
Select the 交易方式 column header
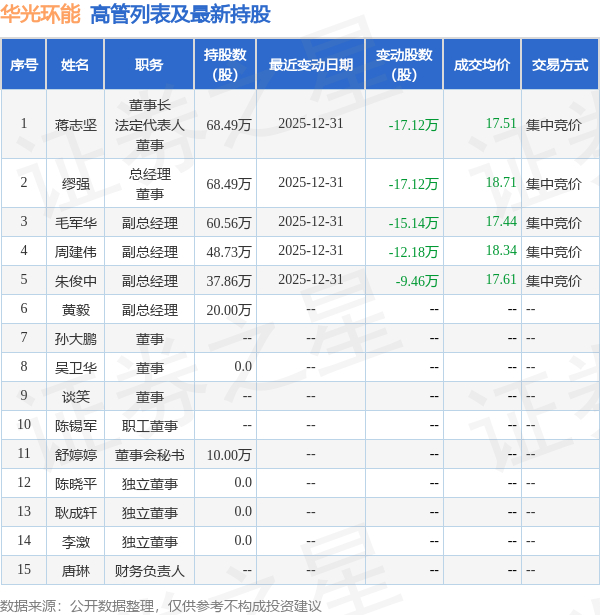pos(560,64)
